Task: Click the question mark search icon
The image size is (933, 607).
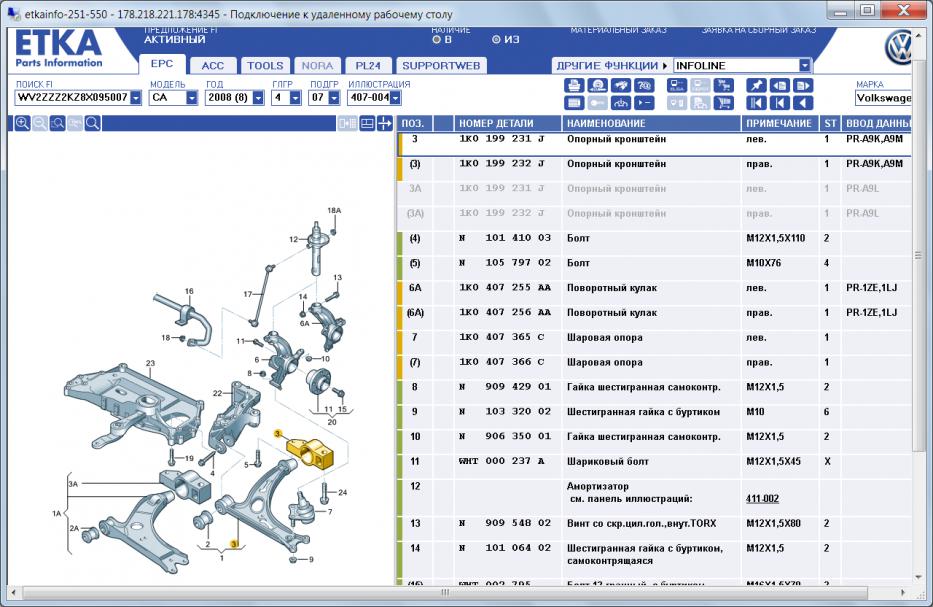Action: [x=644, y=86]
